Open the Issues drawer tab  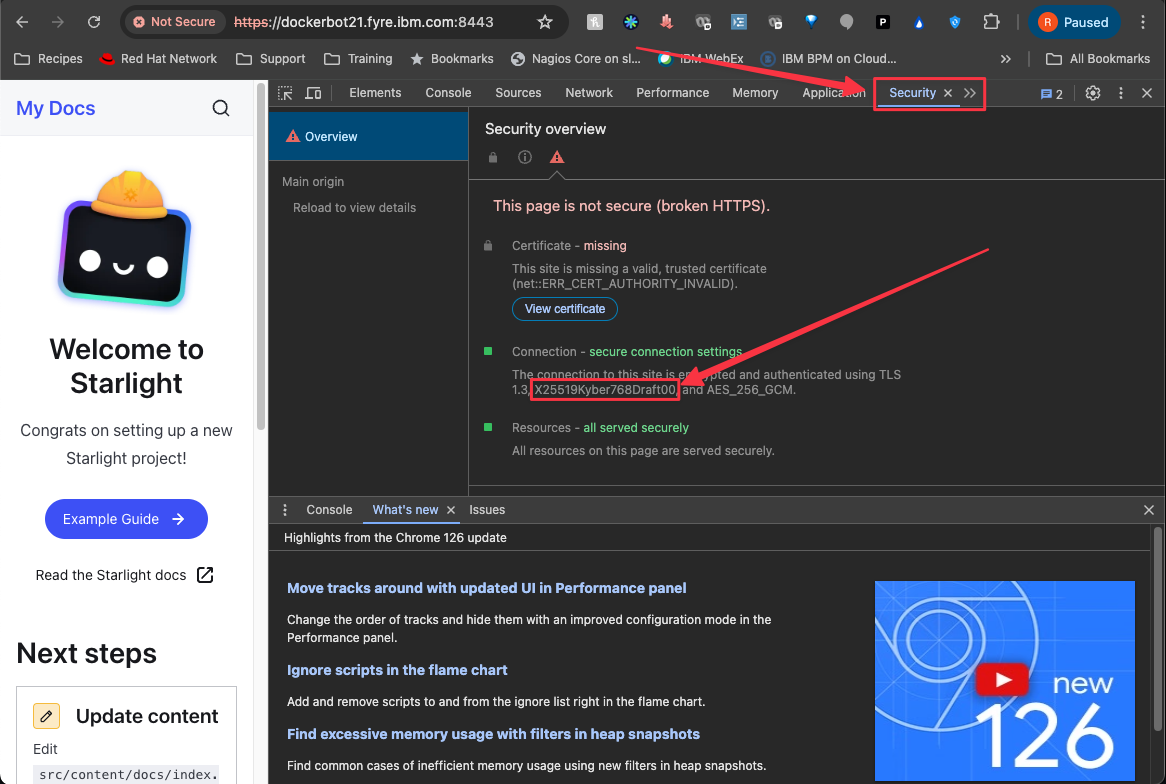[x=487, y=510]
